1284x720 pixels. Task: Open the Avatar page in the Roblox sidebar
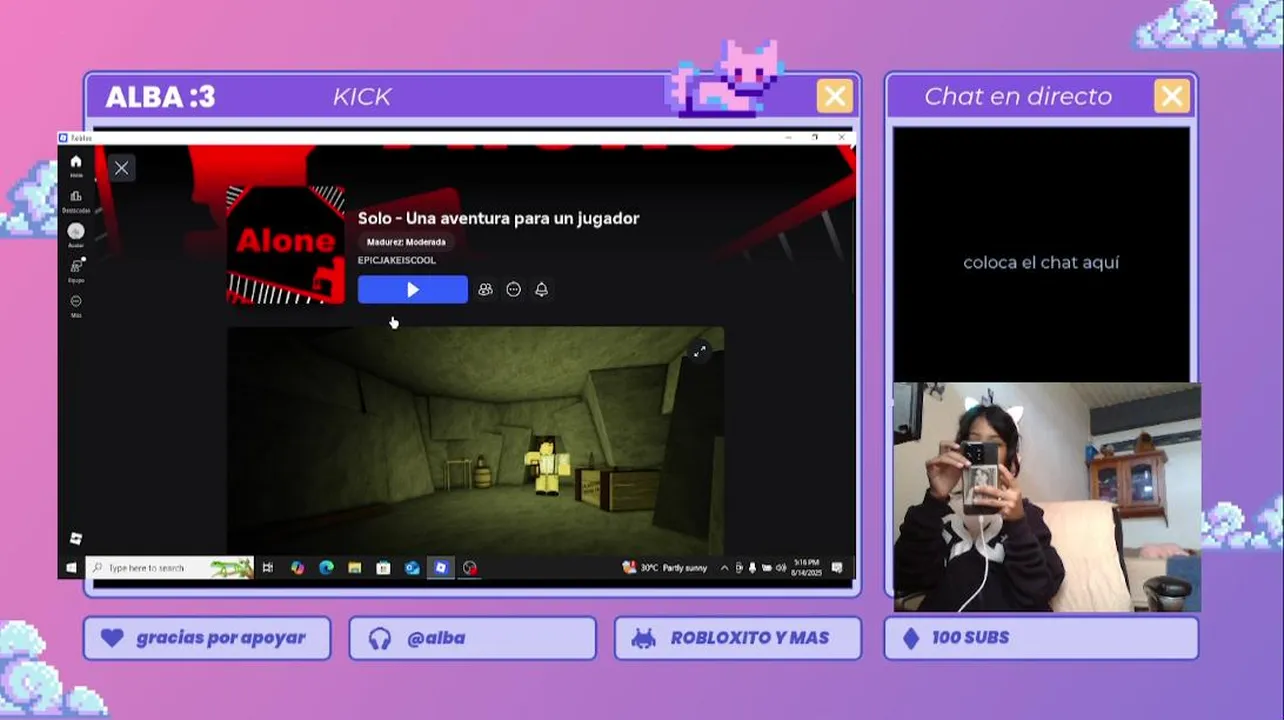[75, 235]
